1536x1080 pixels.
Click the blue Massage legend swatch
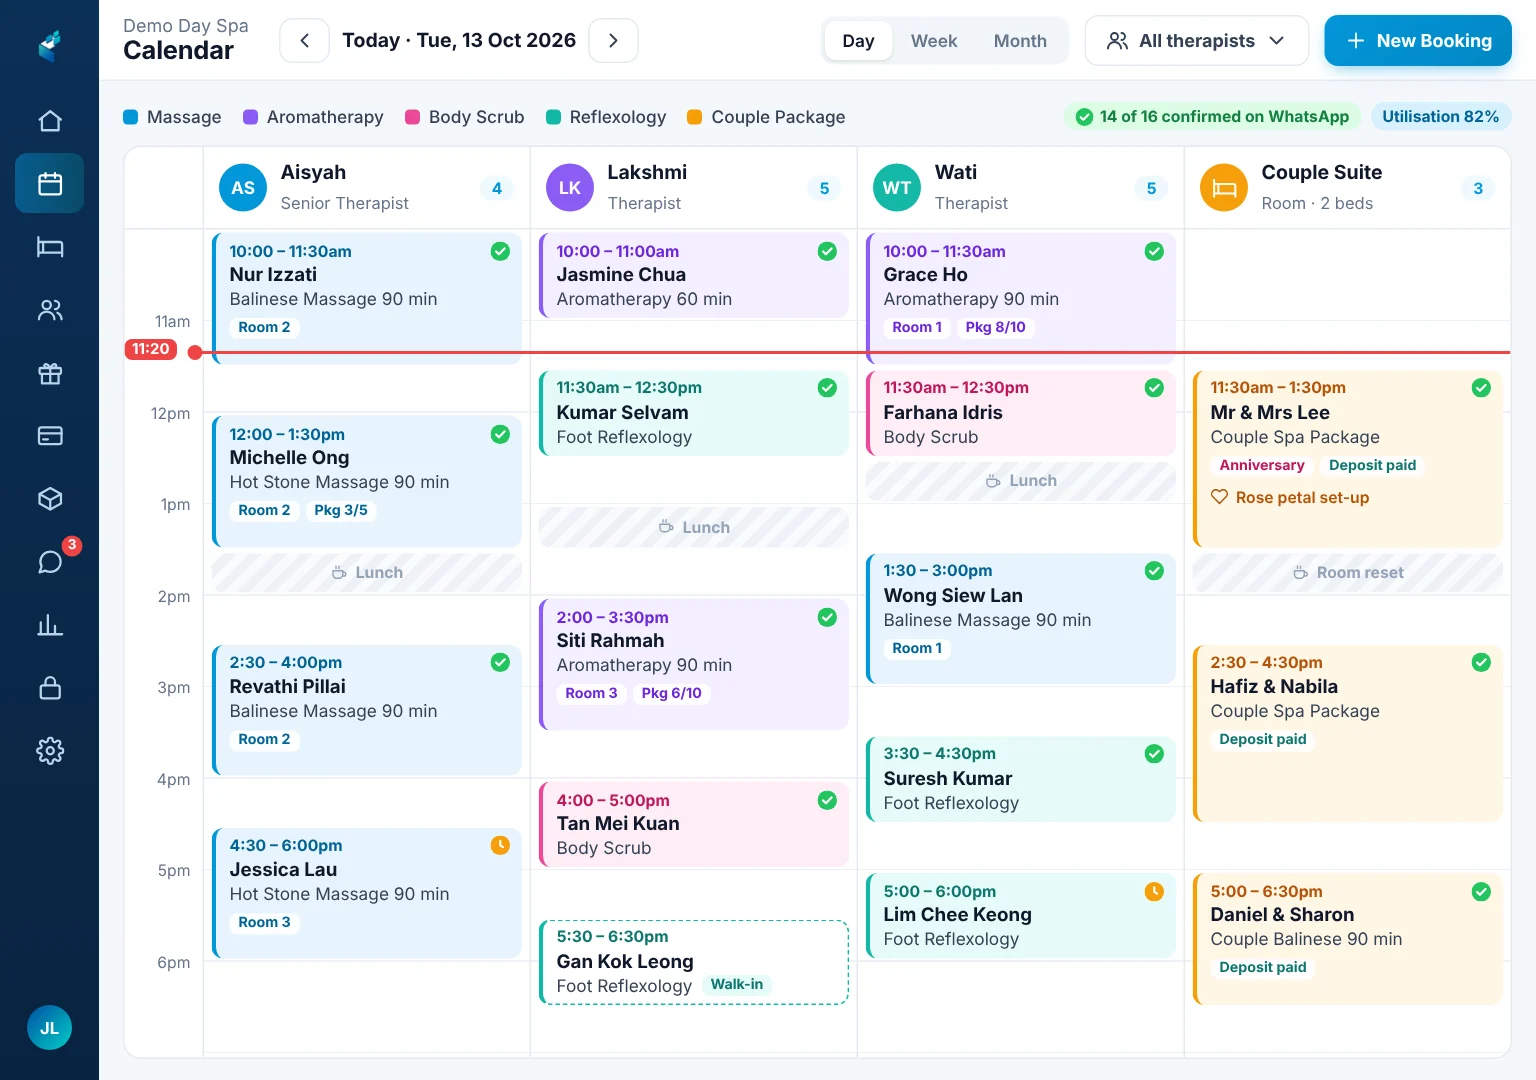[x=130, y=117]
